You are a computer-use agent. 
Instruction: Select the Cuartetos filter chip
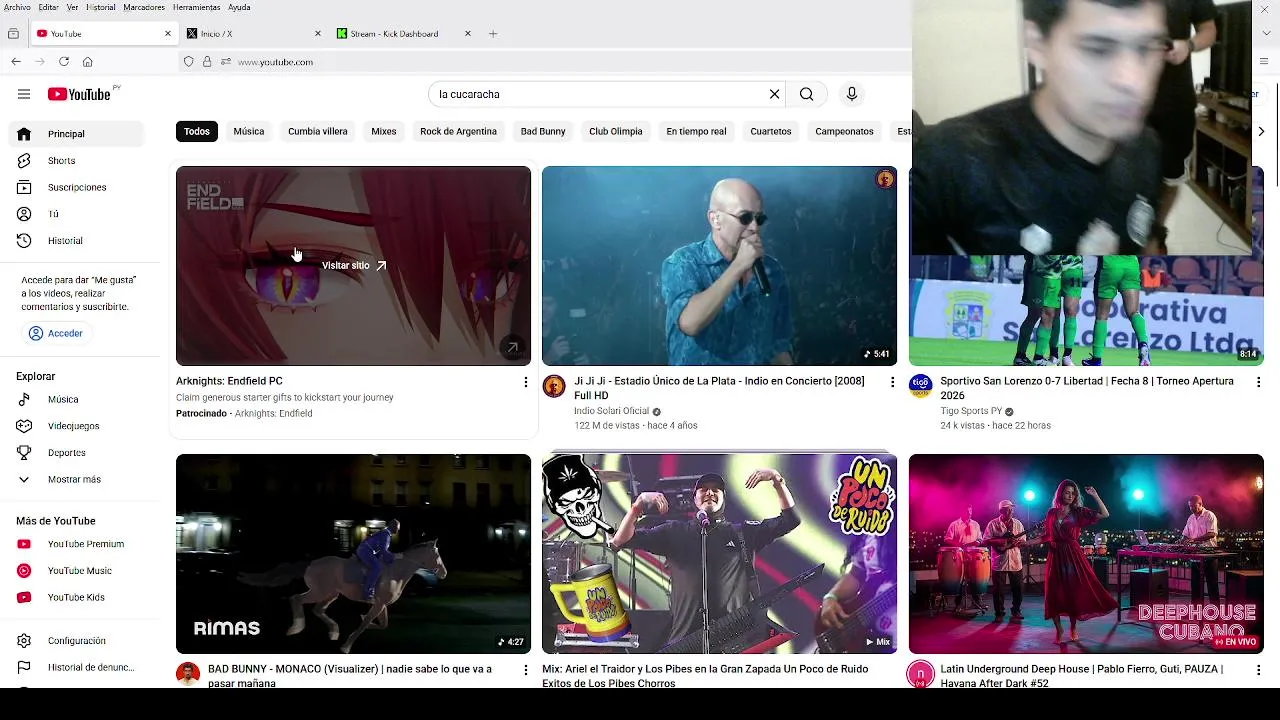click(x=771, y=132)
